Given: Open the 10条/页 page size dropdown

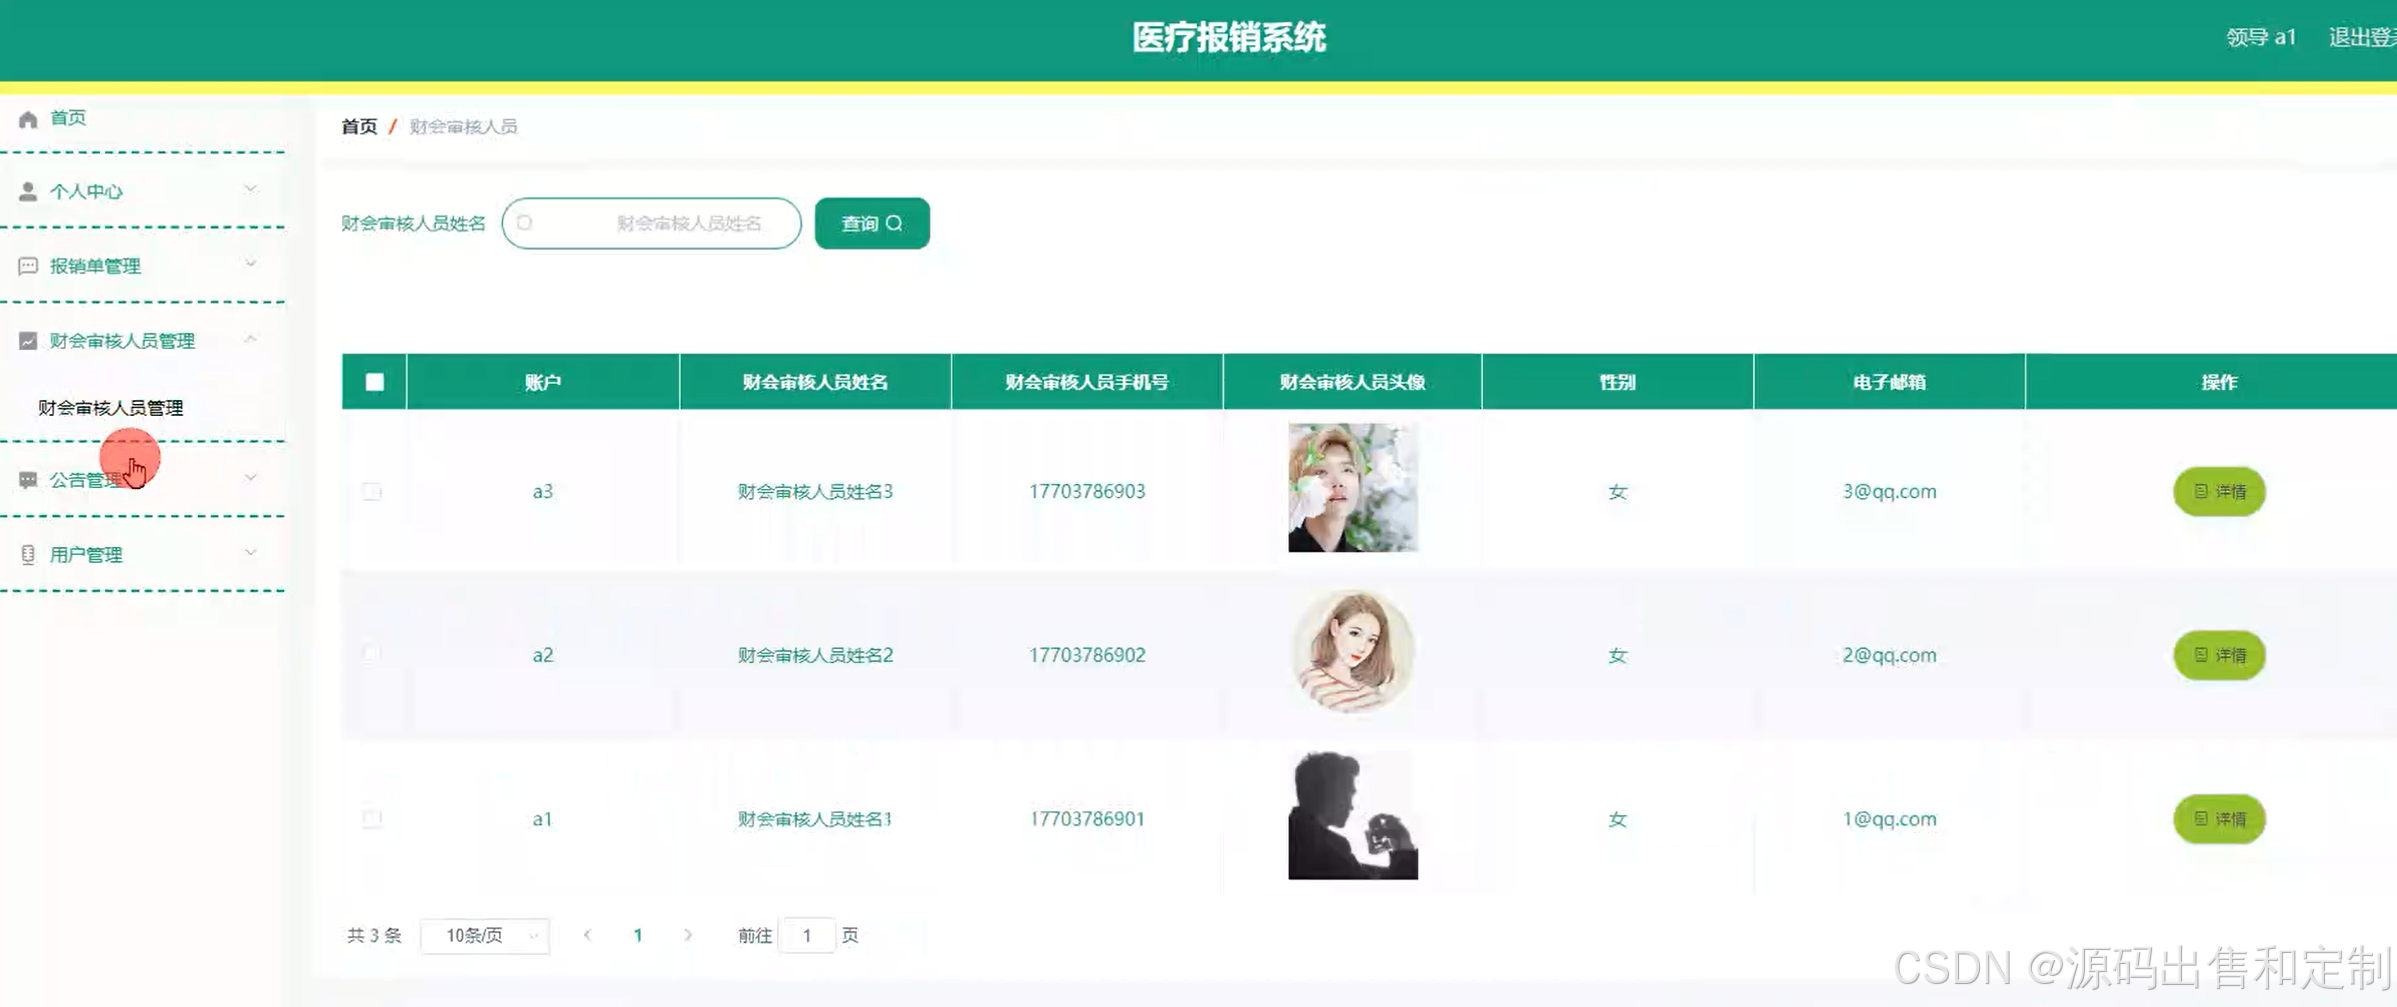Looking at the screenshot, I should (x=485, y=935).
